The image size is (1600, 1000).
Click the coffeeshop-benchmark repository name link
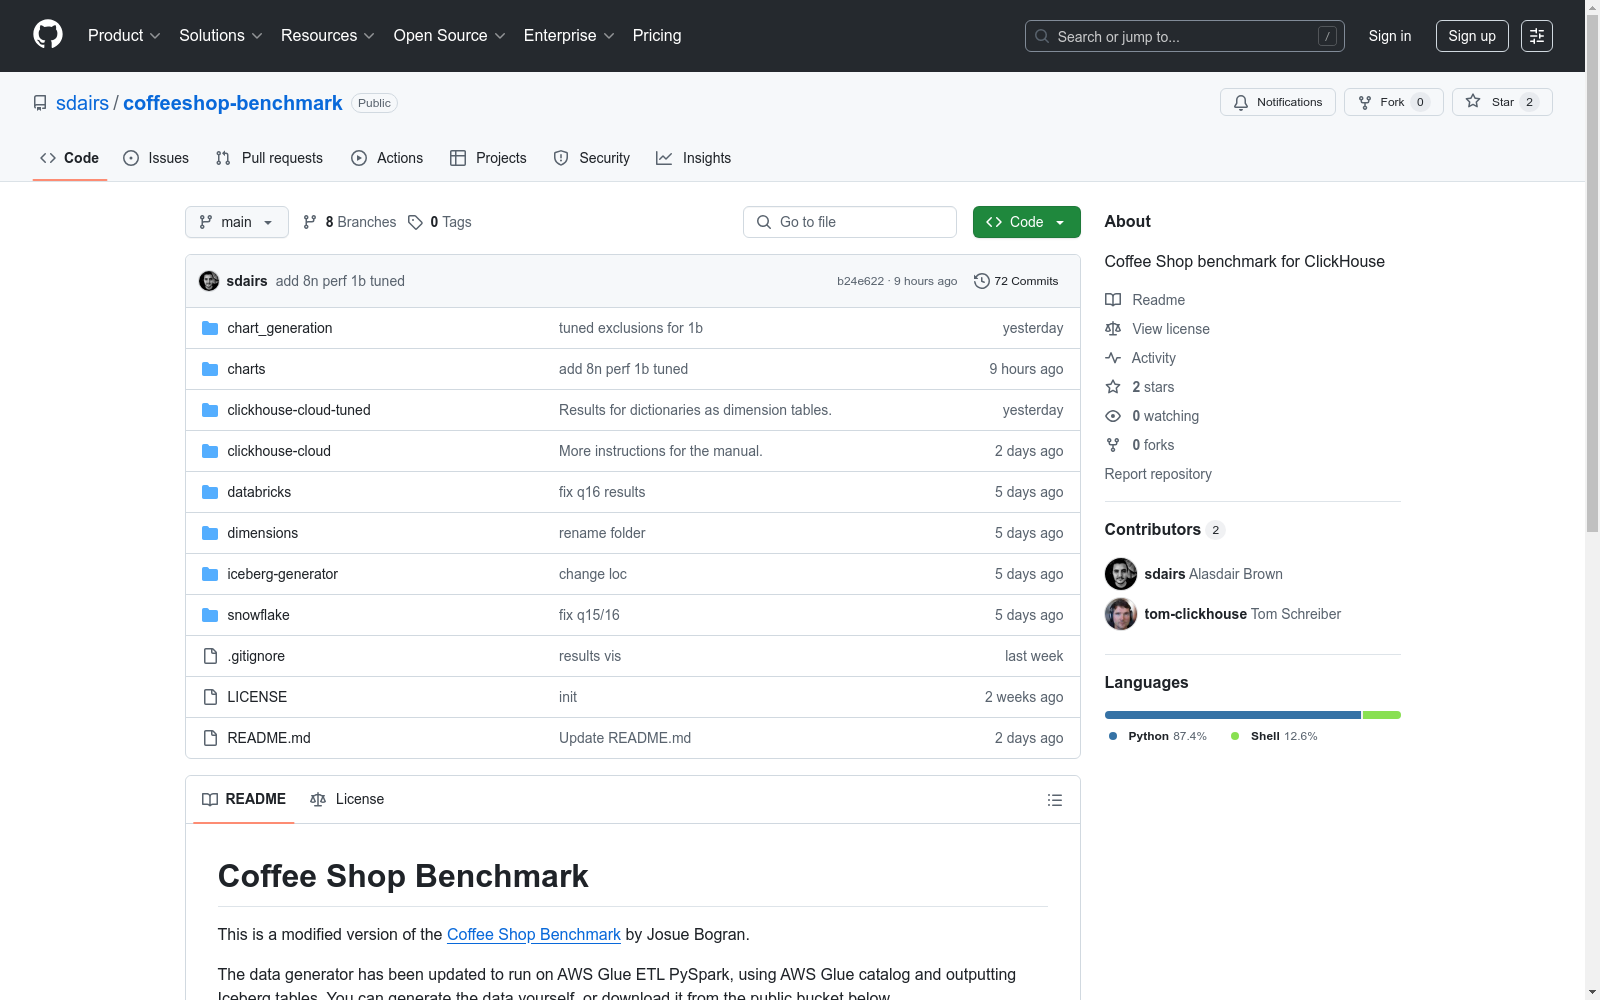coord(233,103)
